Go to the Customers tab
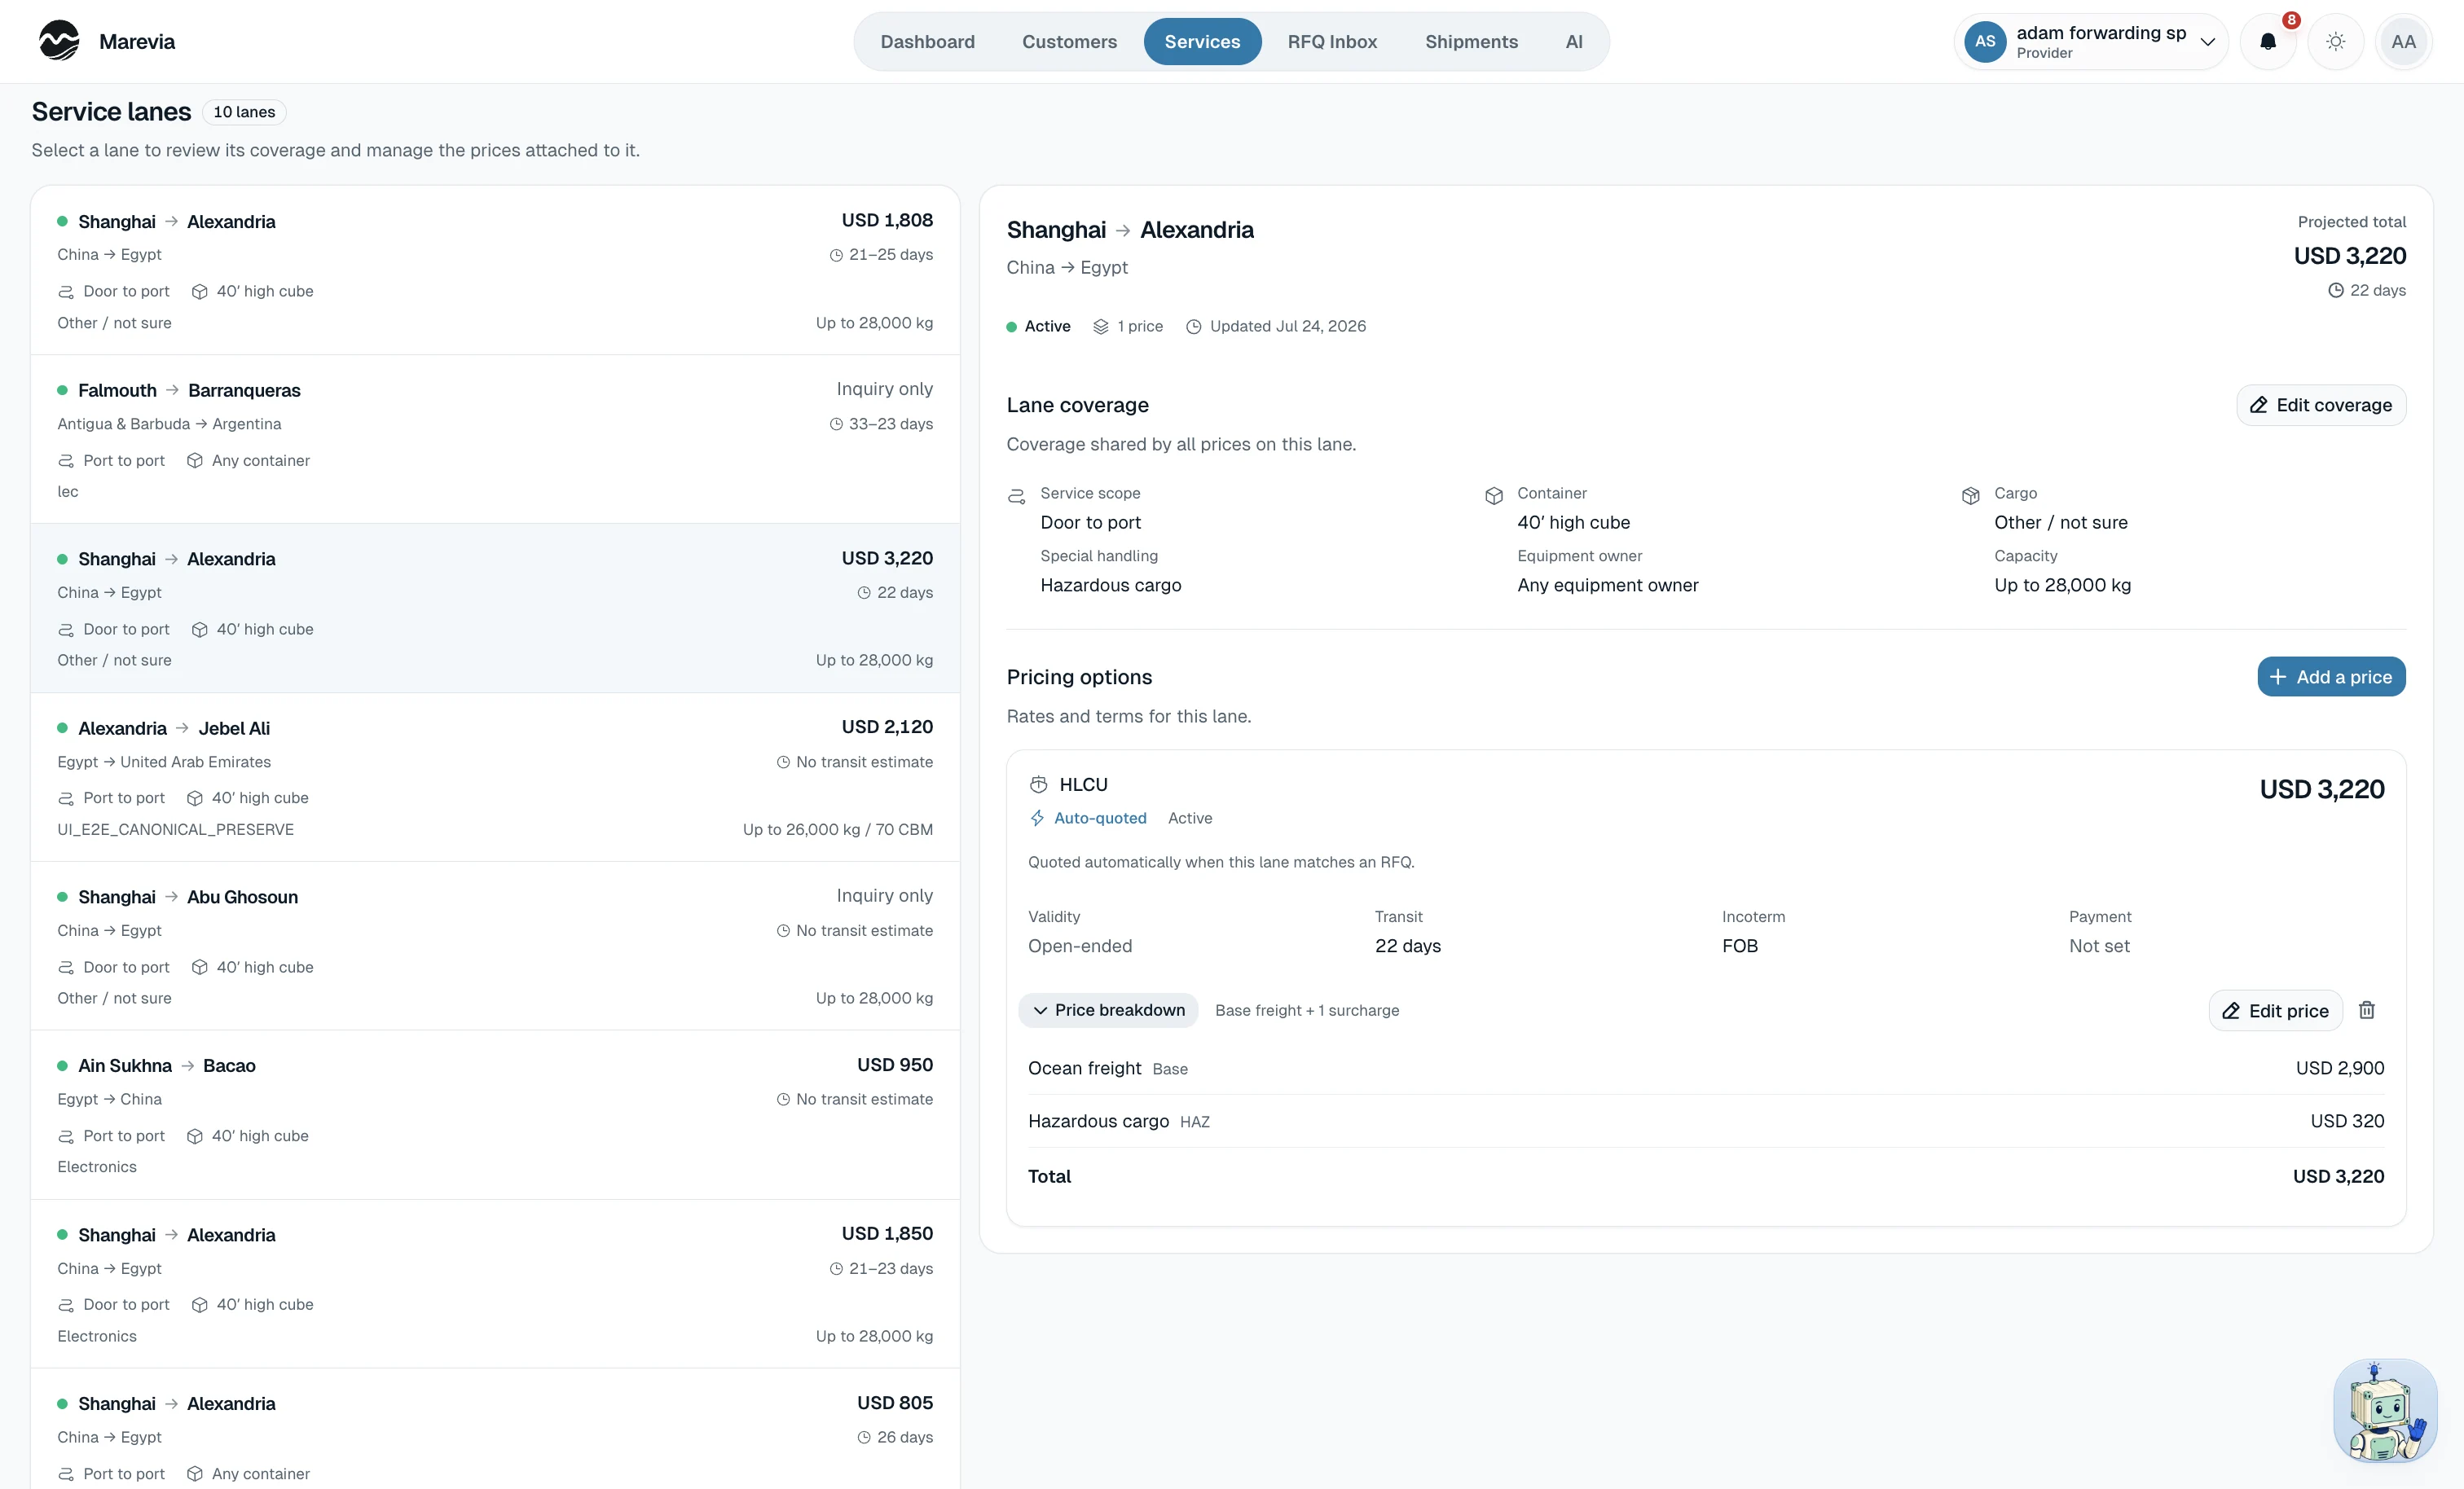The image size is (2464, 1489). (1069, 42)
